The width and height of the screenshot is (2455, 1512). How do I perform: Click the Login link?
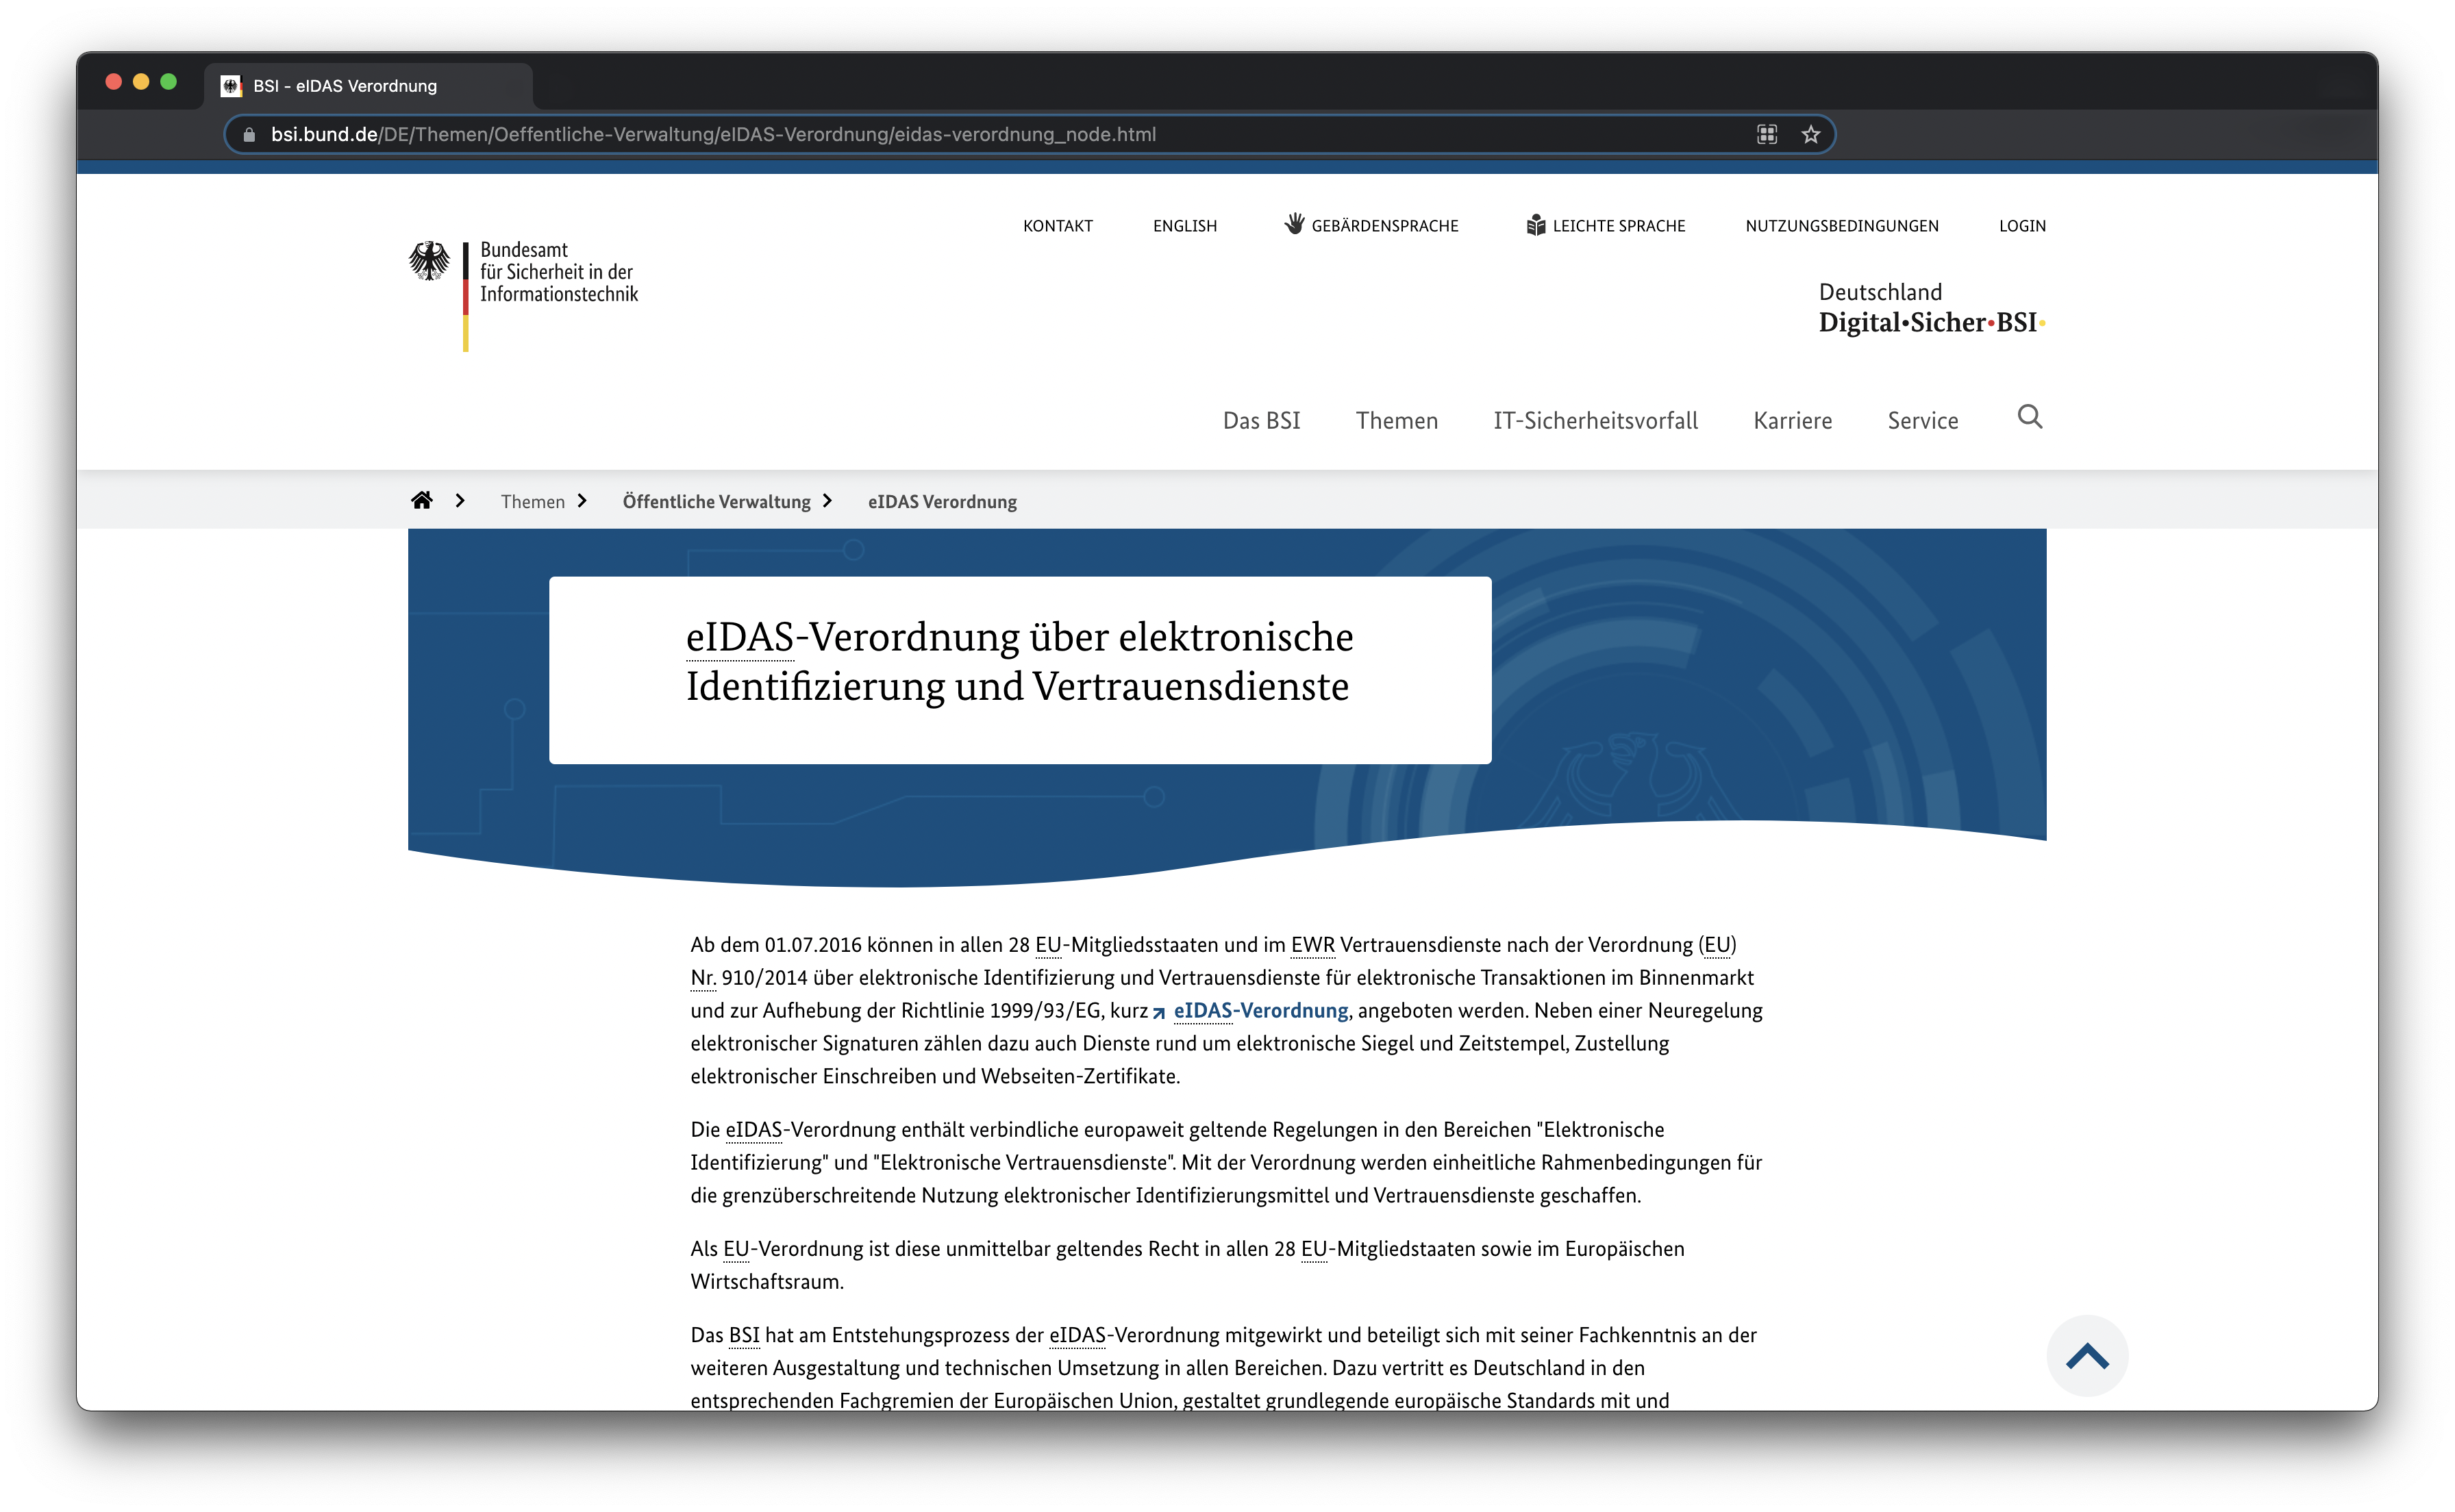[x=2021, y=226]
